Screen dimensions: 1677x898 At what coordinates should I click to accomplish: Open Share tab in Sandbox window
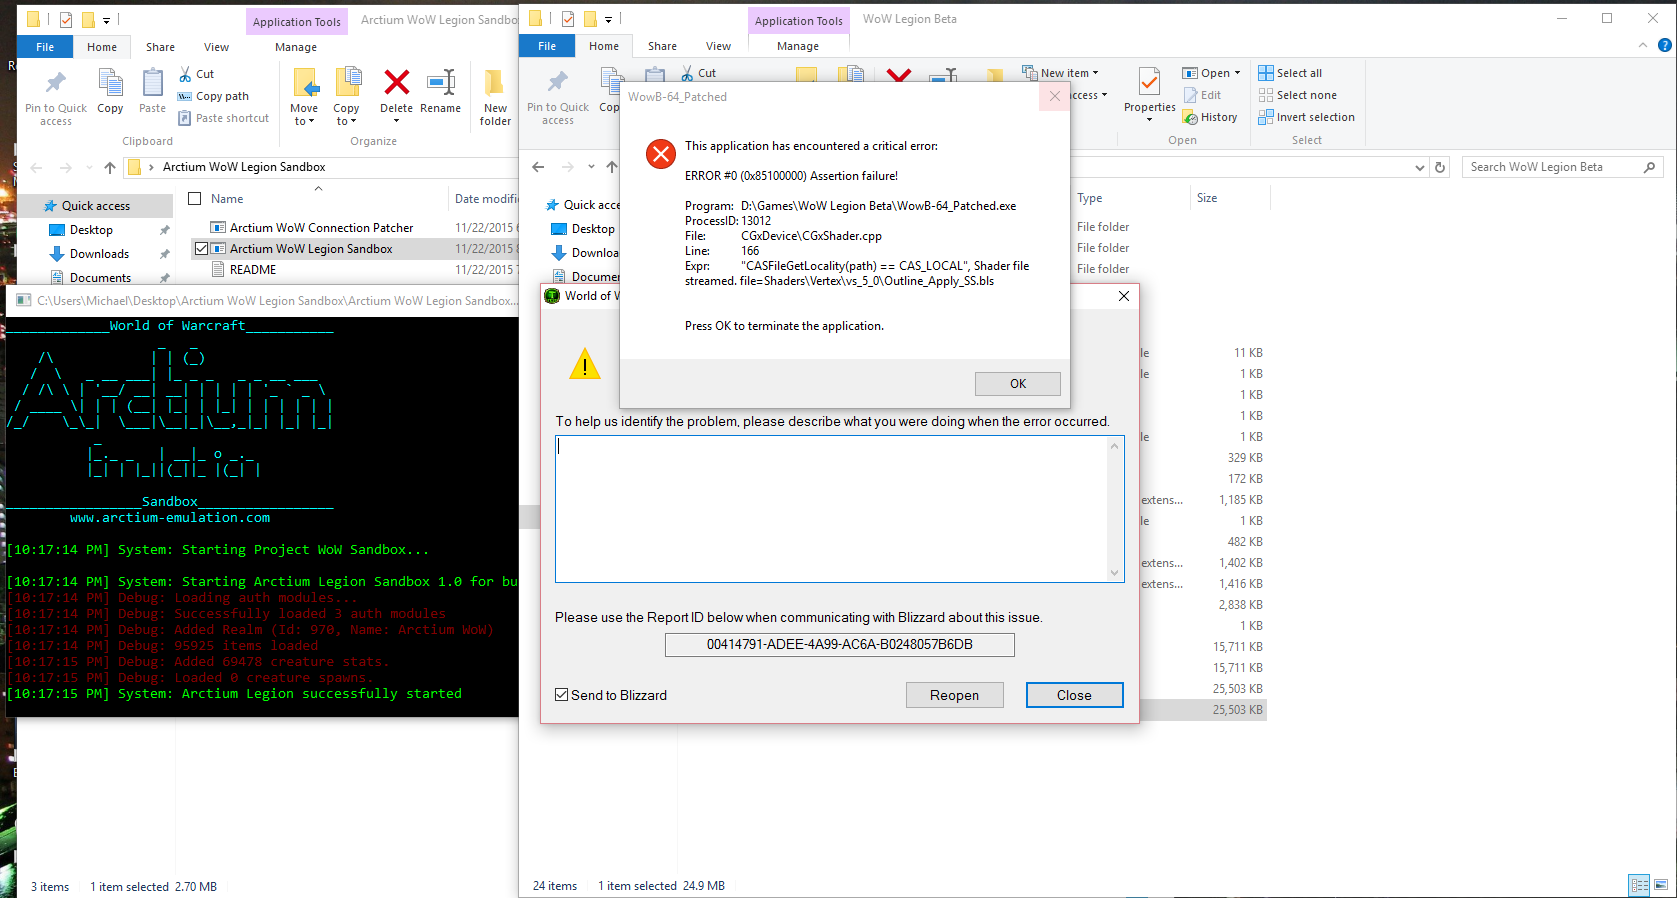click(160, 47)
